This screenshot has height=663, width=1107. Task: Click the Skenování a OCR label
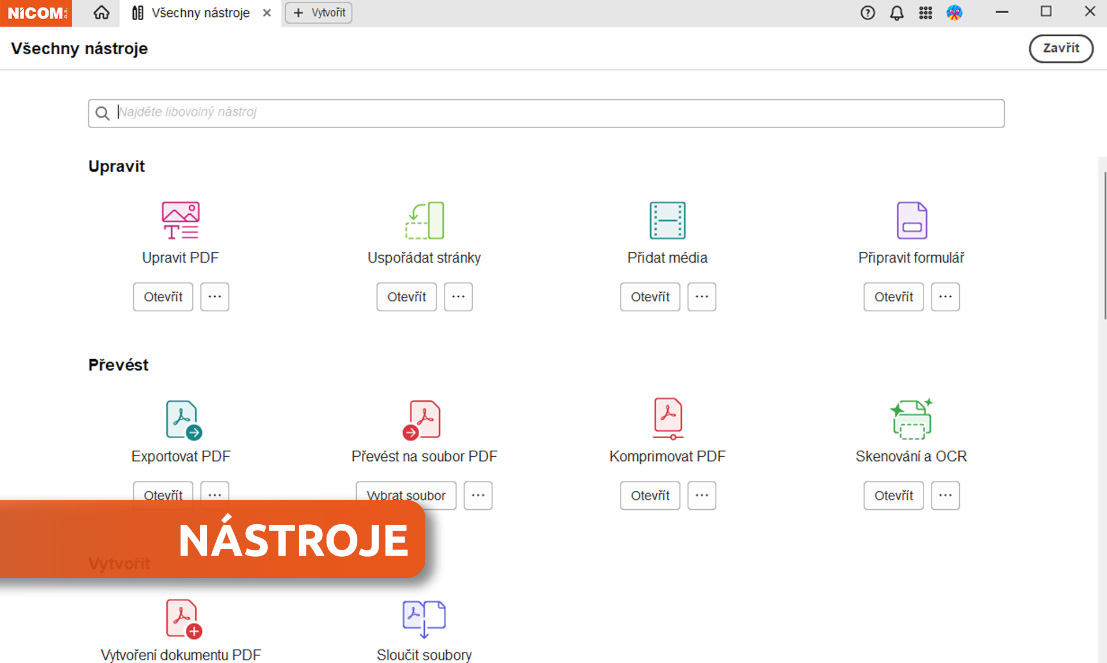[911, 456]
